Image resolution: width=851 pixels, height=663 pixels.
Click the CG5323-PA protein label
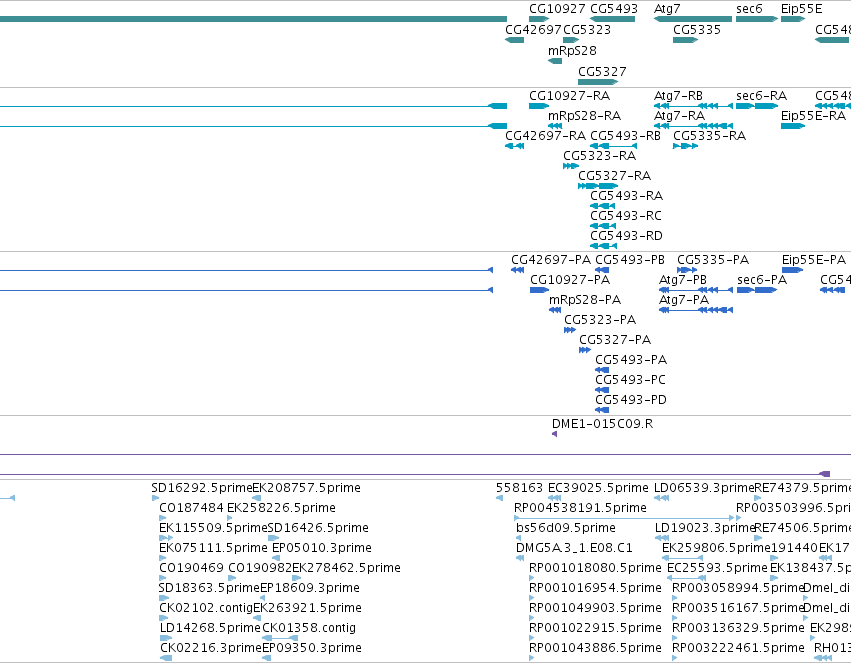[600, 321]
